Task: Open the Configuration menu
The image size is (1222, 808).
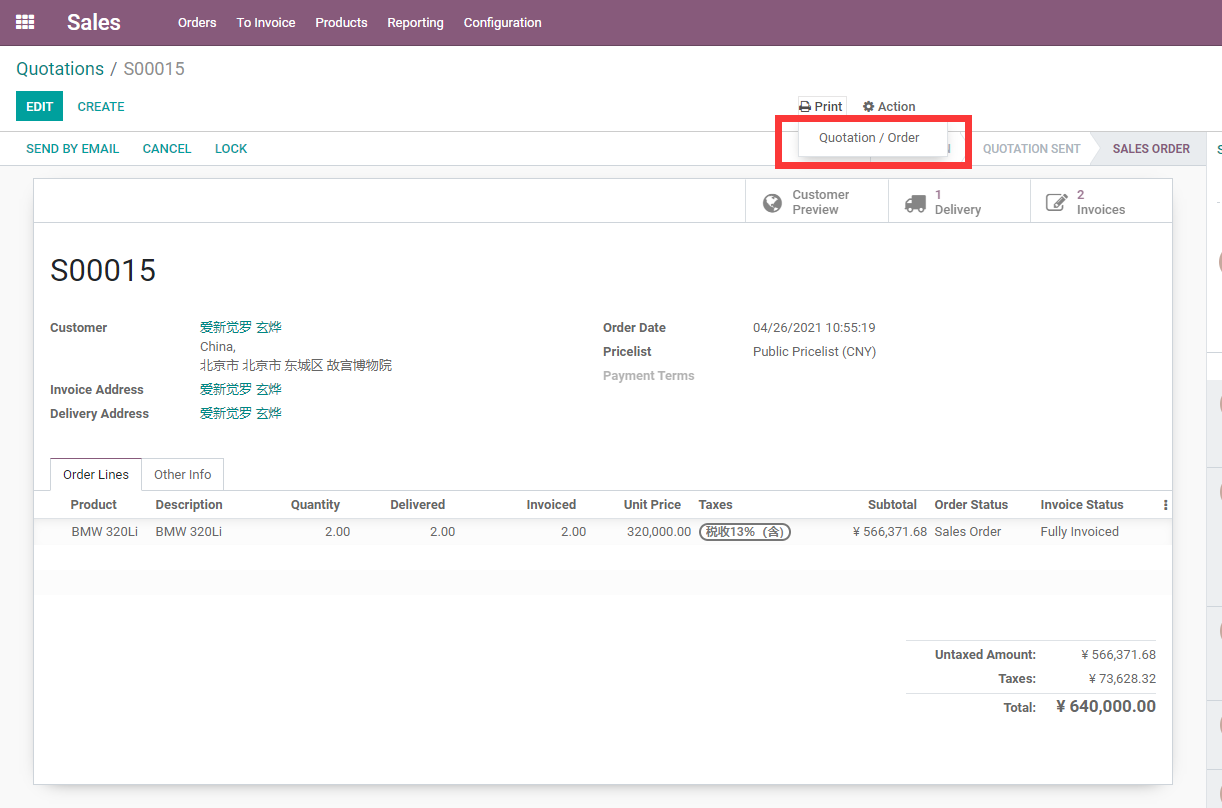Action: point(502,22)
